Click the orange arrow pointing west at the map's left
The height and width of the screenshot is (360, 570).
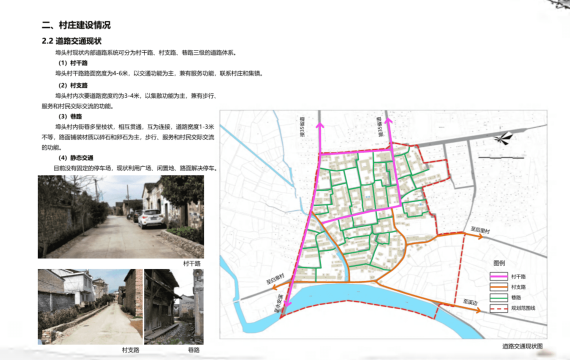(275, 287)
